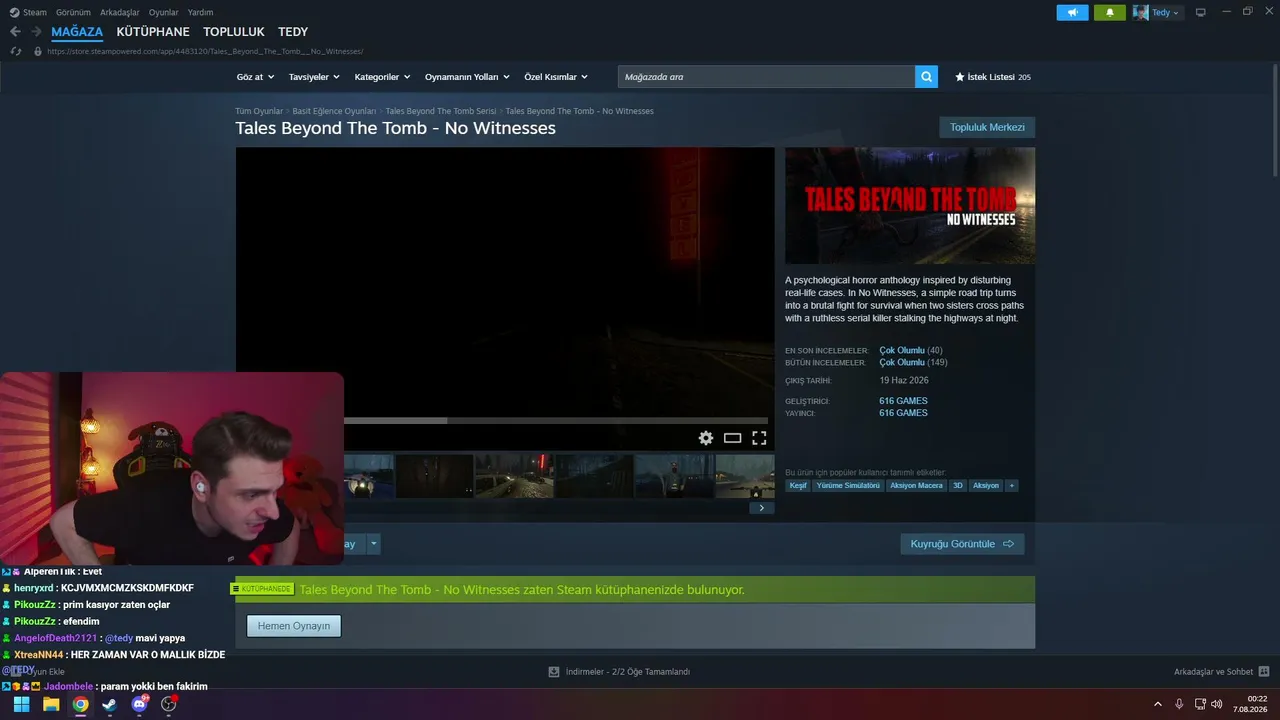Viewport: 1280px width, 720px height.
Task: Click the OBS icon on the taskbar
Action: click(169, 704)
